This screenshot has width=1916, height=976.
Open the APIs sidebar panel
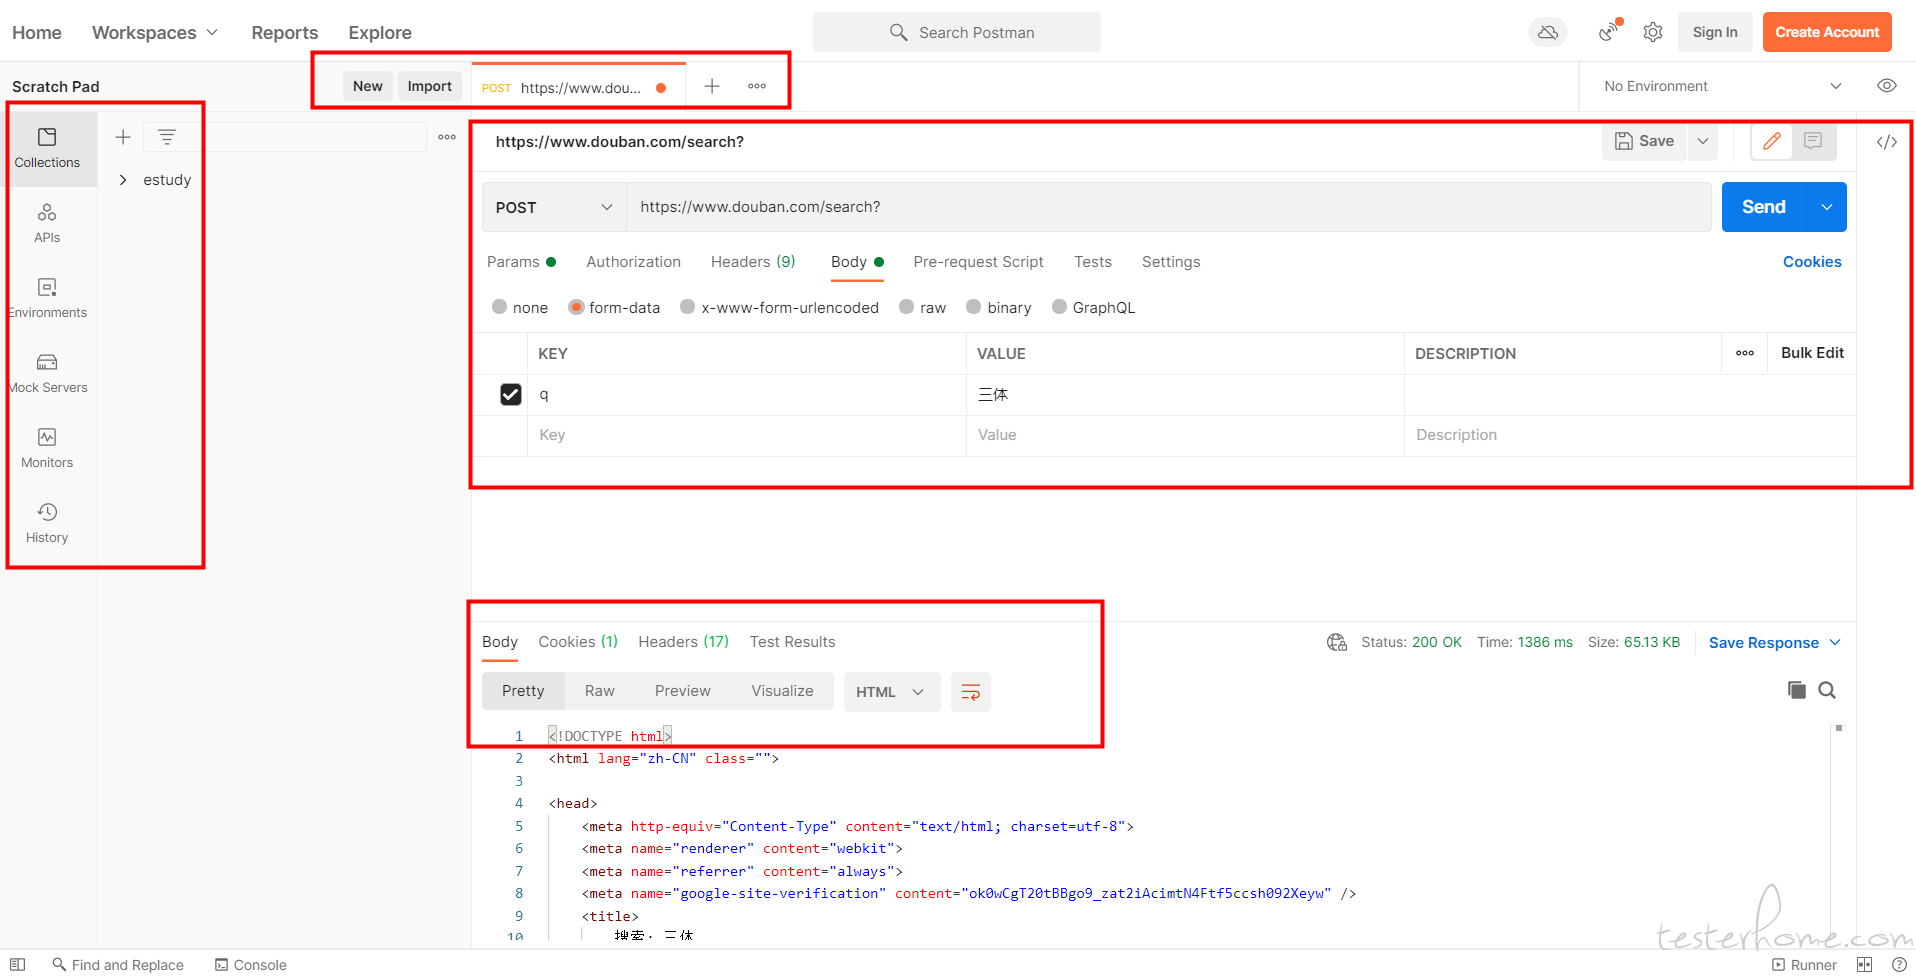click(47, 223)
